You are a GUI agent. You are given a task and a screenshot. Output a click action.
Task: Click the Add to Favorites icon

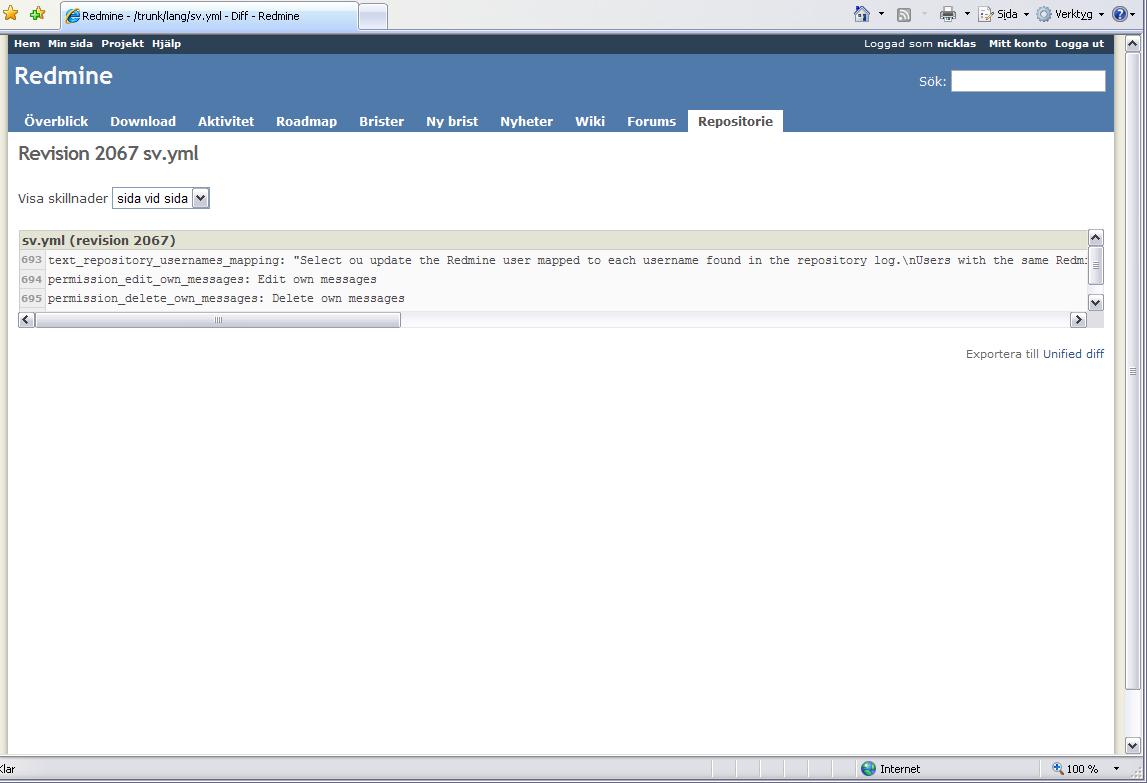click(37, 14)
